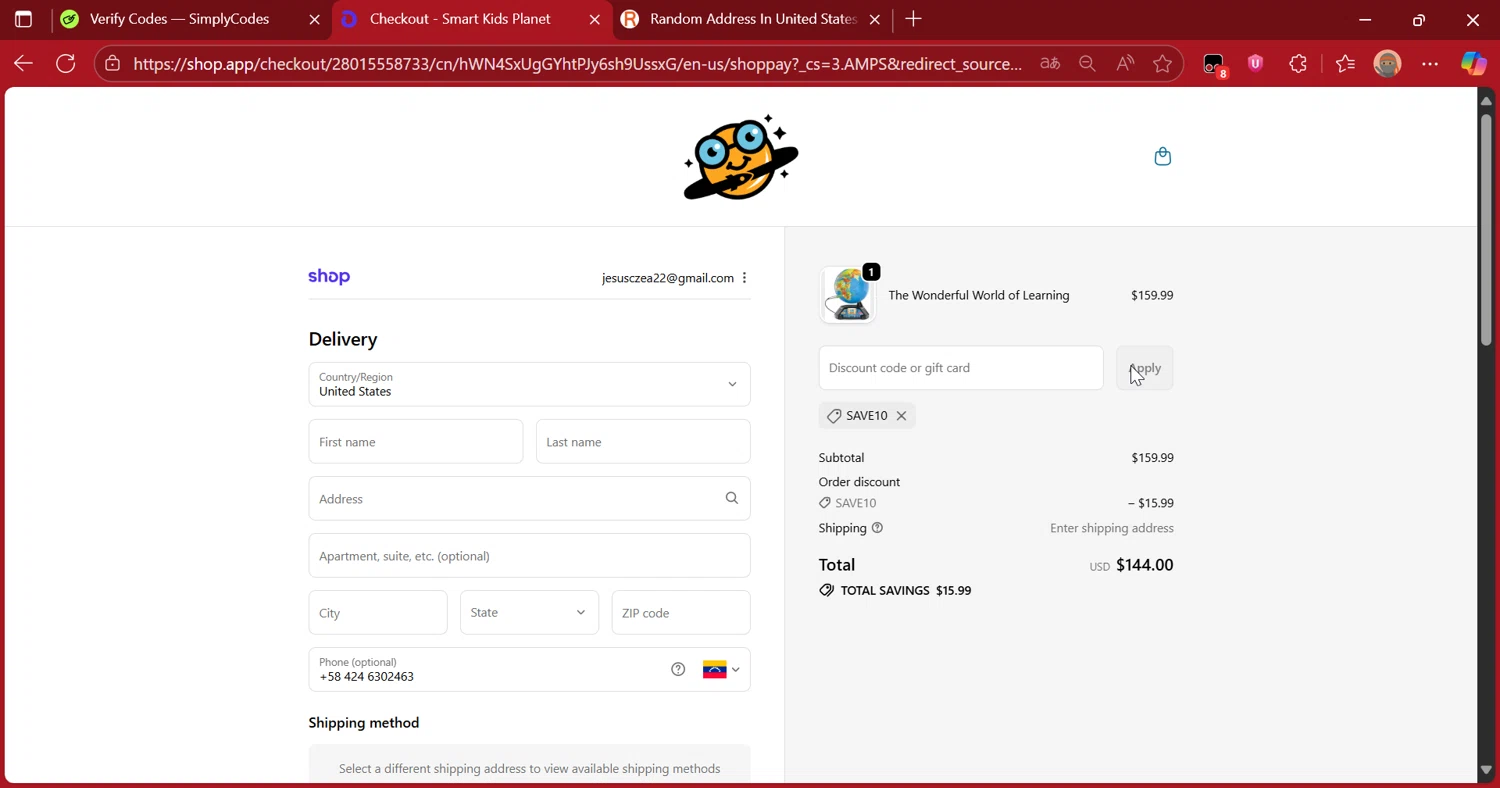Expand the Country/Region dropdown

point(529,384)
